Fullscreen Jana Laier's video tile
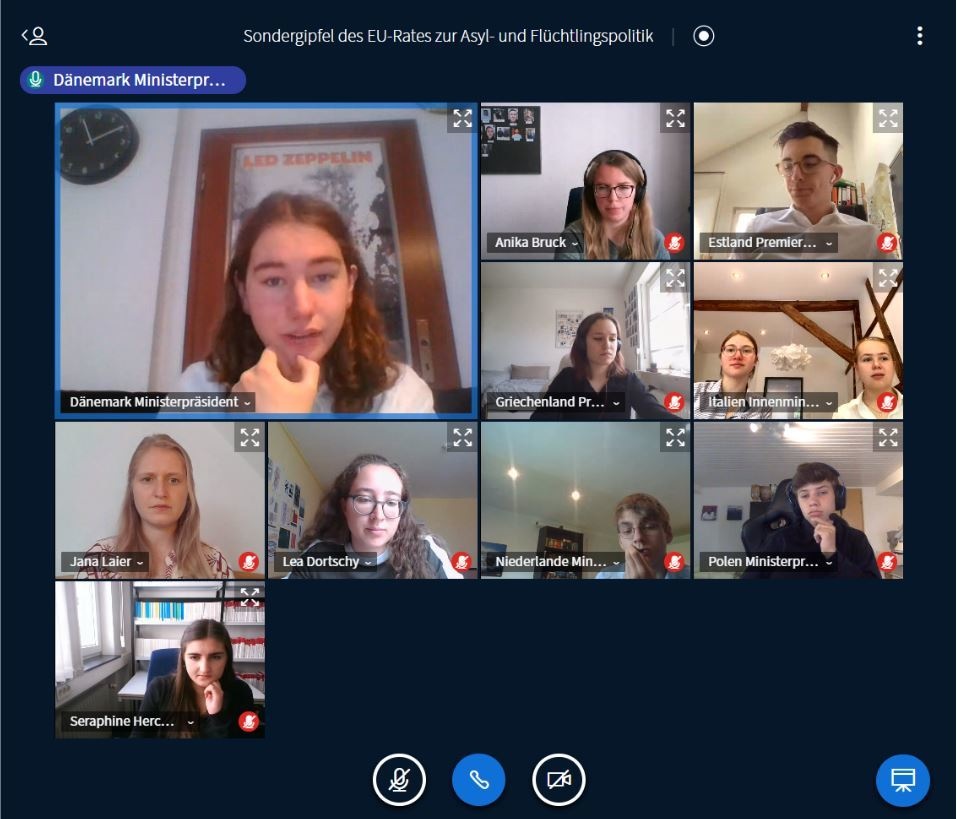This screenshot has height=819, width=957. [250, 438]
